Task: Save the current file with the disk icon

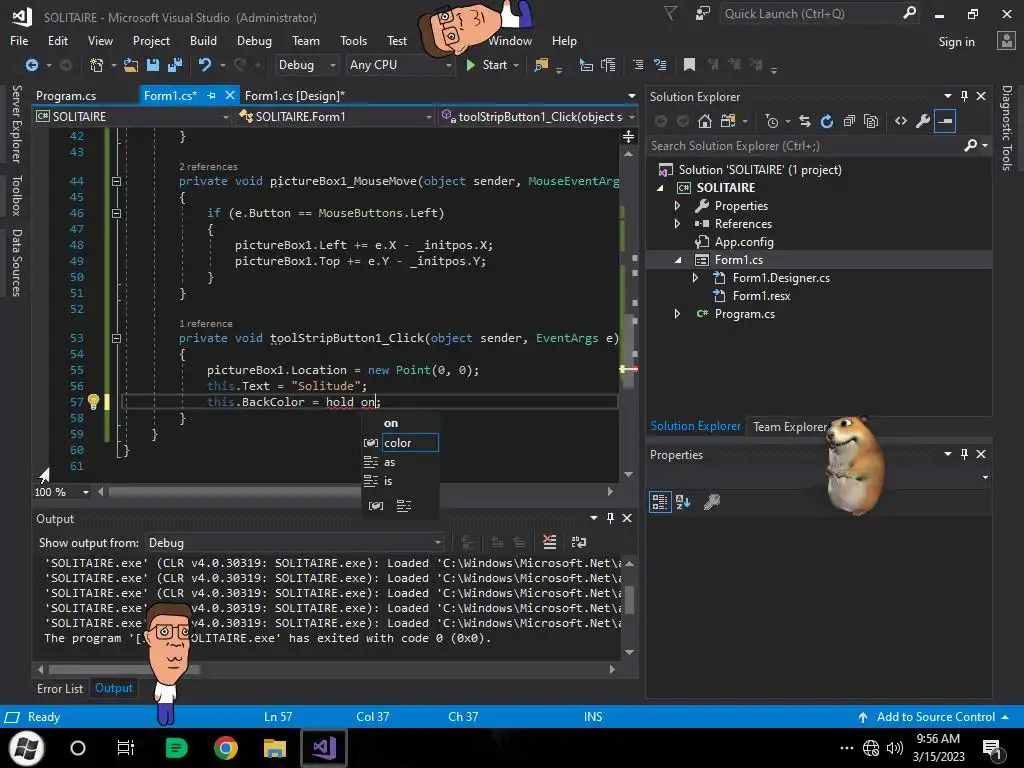Action: 153,65
